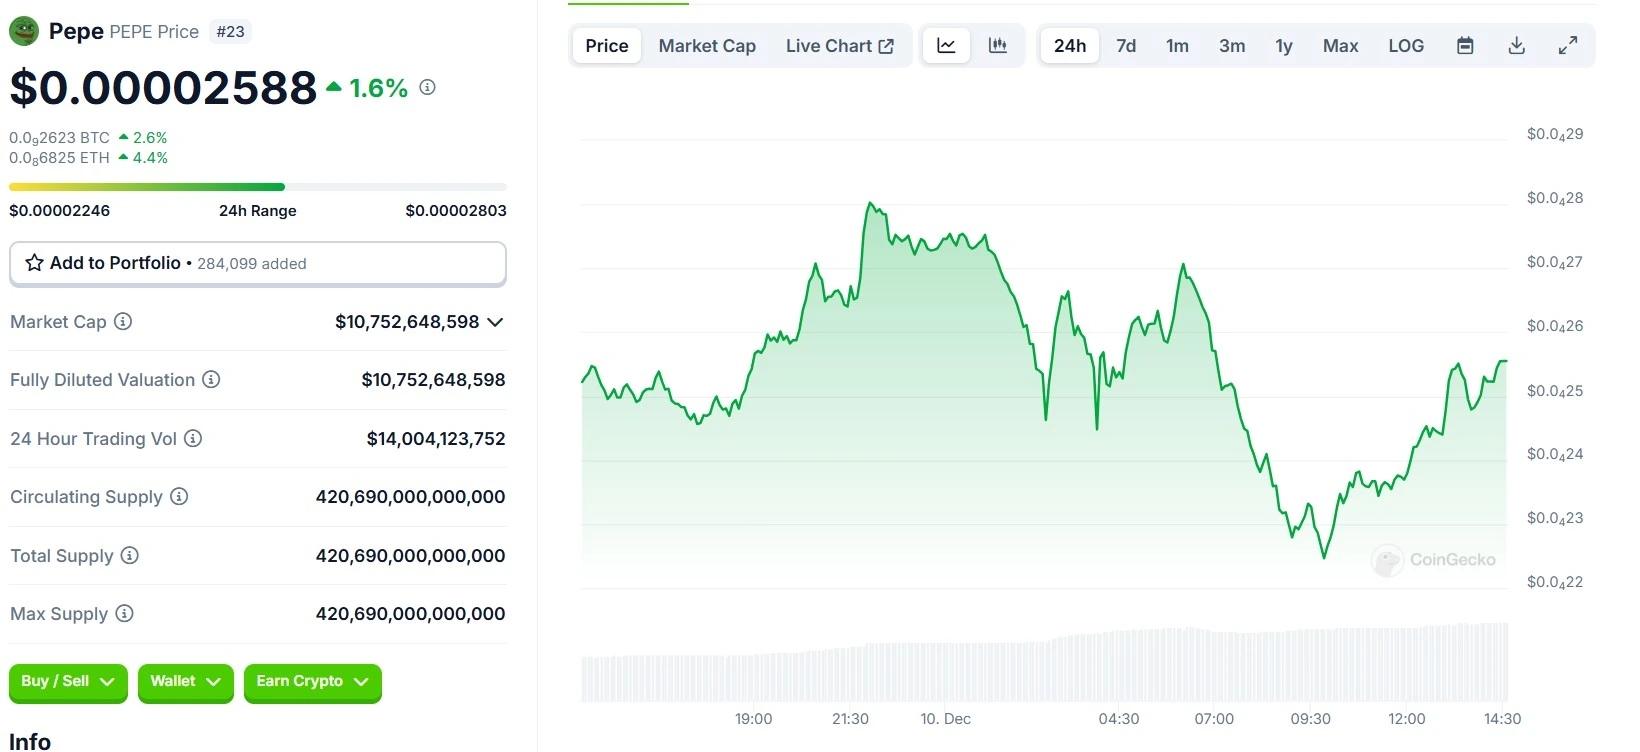Click the volume bars below the chart
Viewport: 1640px width, 752px height.
[1045, 663]
